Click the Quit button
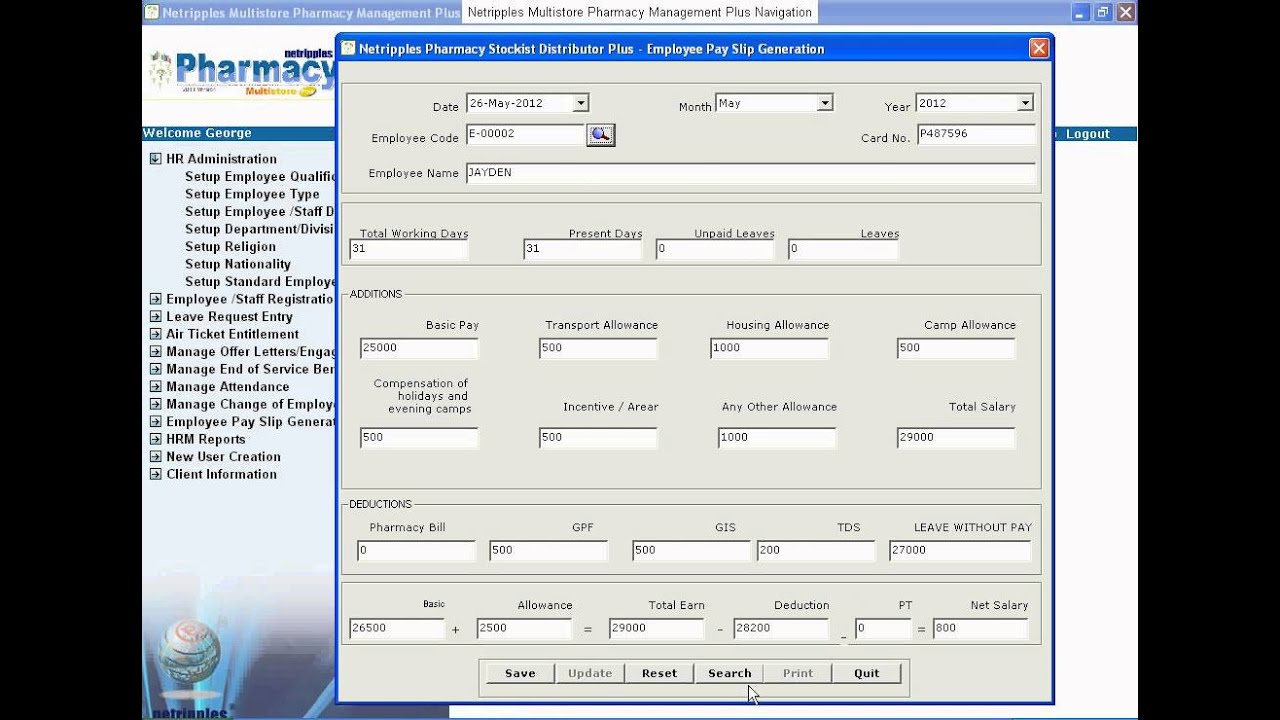The width and height of the screenshot is (1280, 720). (867, 673)
